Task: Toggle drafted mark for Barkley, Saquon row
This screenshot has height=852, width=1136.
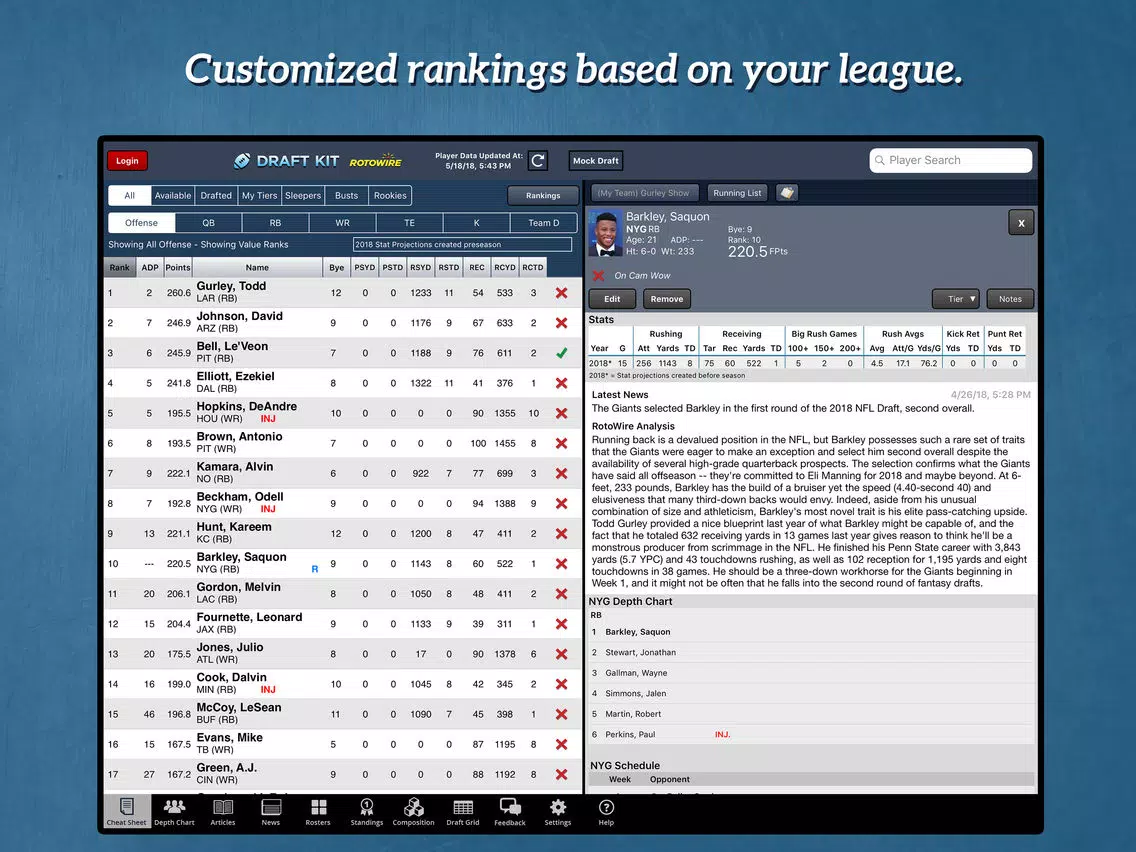Action: [x=561, y=564]
